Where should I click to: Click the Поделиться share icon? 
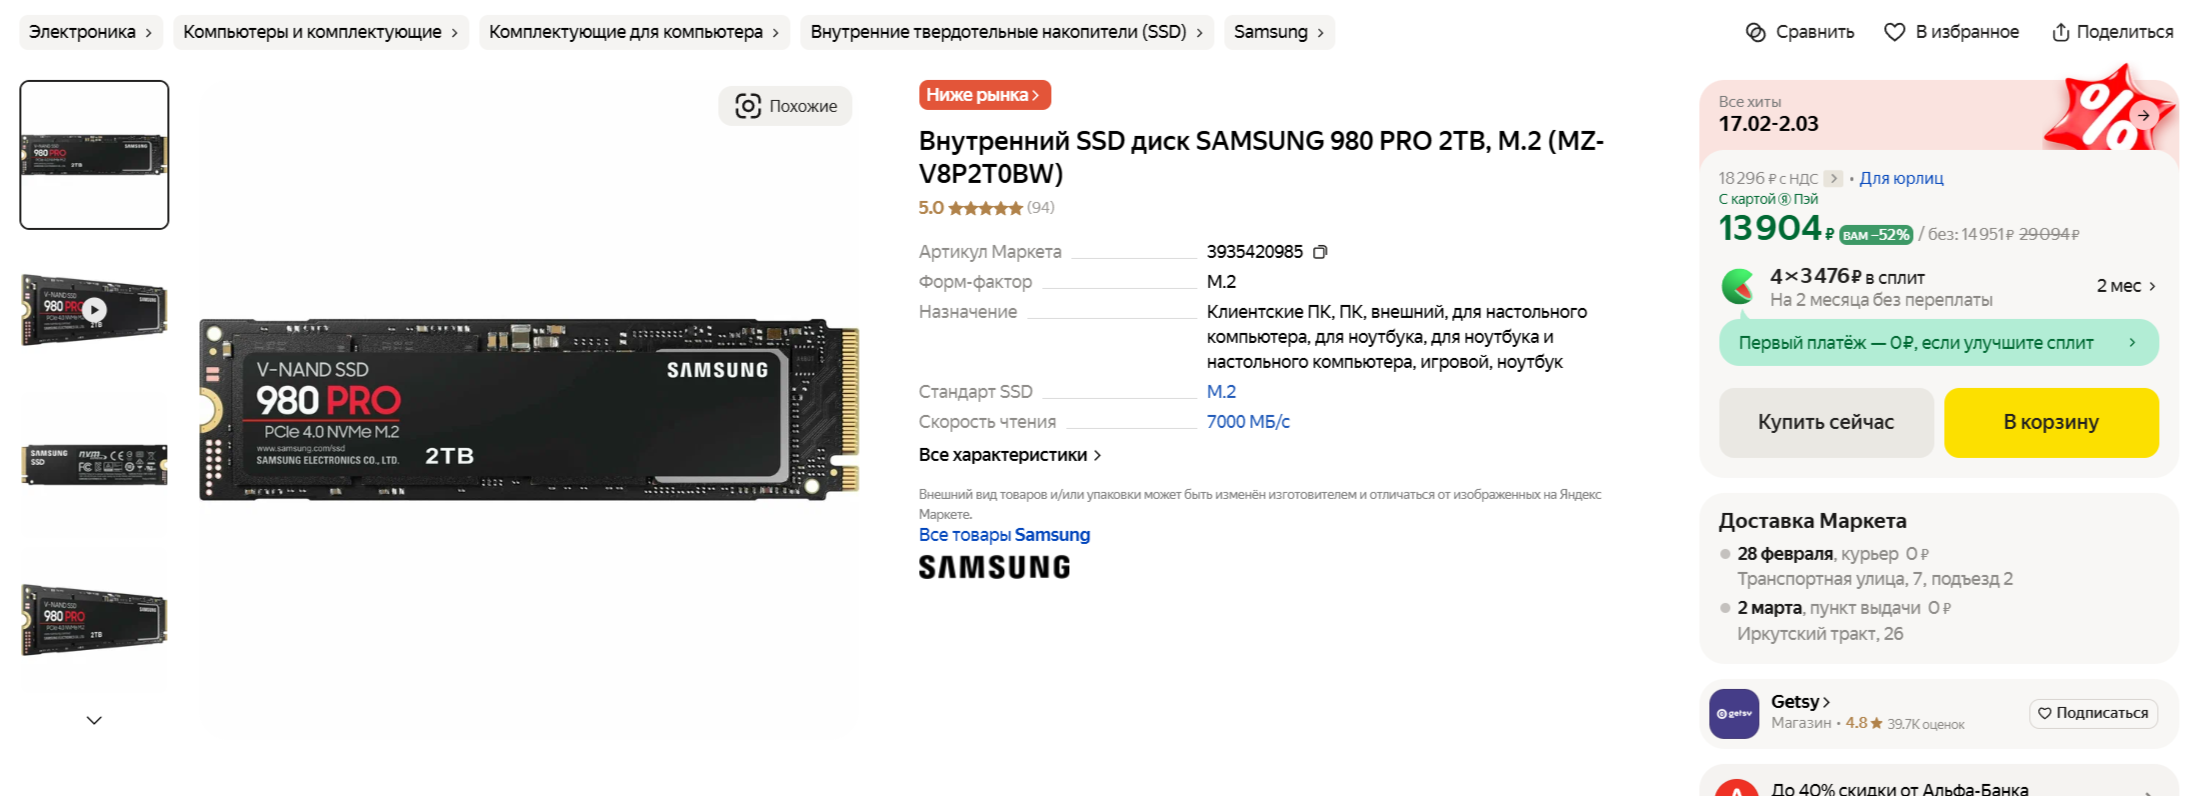2060,32
